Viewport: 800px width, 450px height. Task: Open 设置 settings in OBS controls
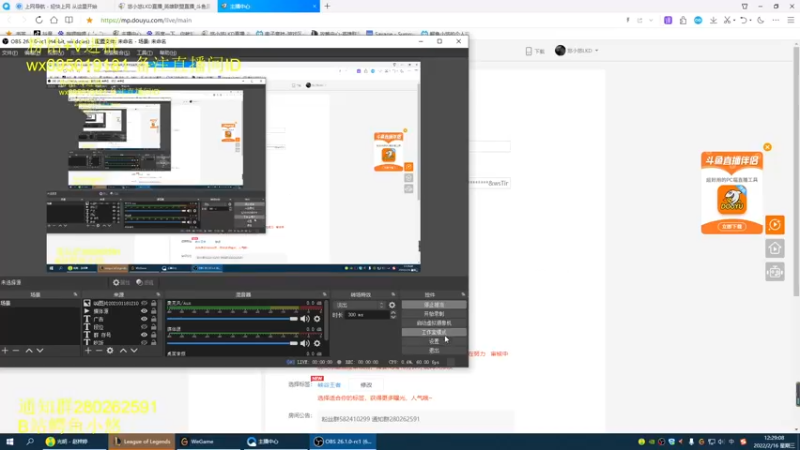[x=434, y=341]
